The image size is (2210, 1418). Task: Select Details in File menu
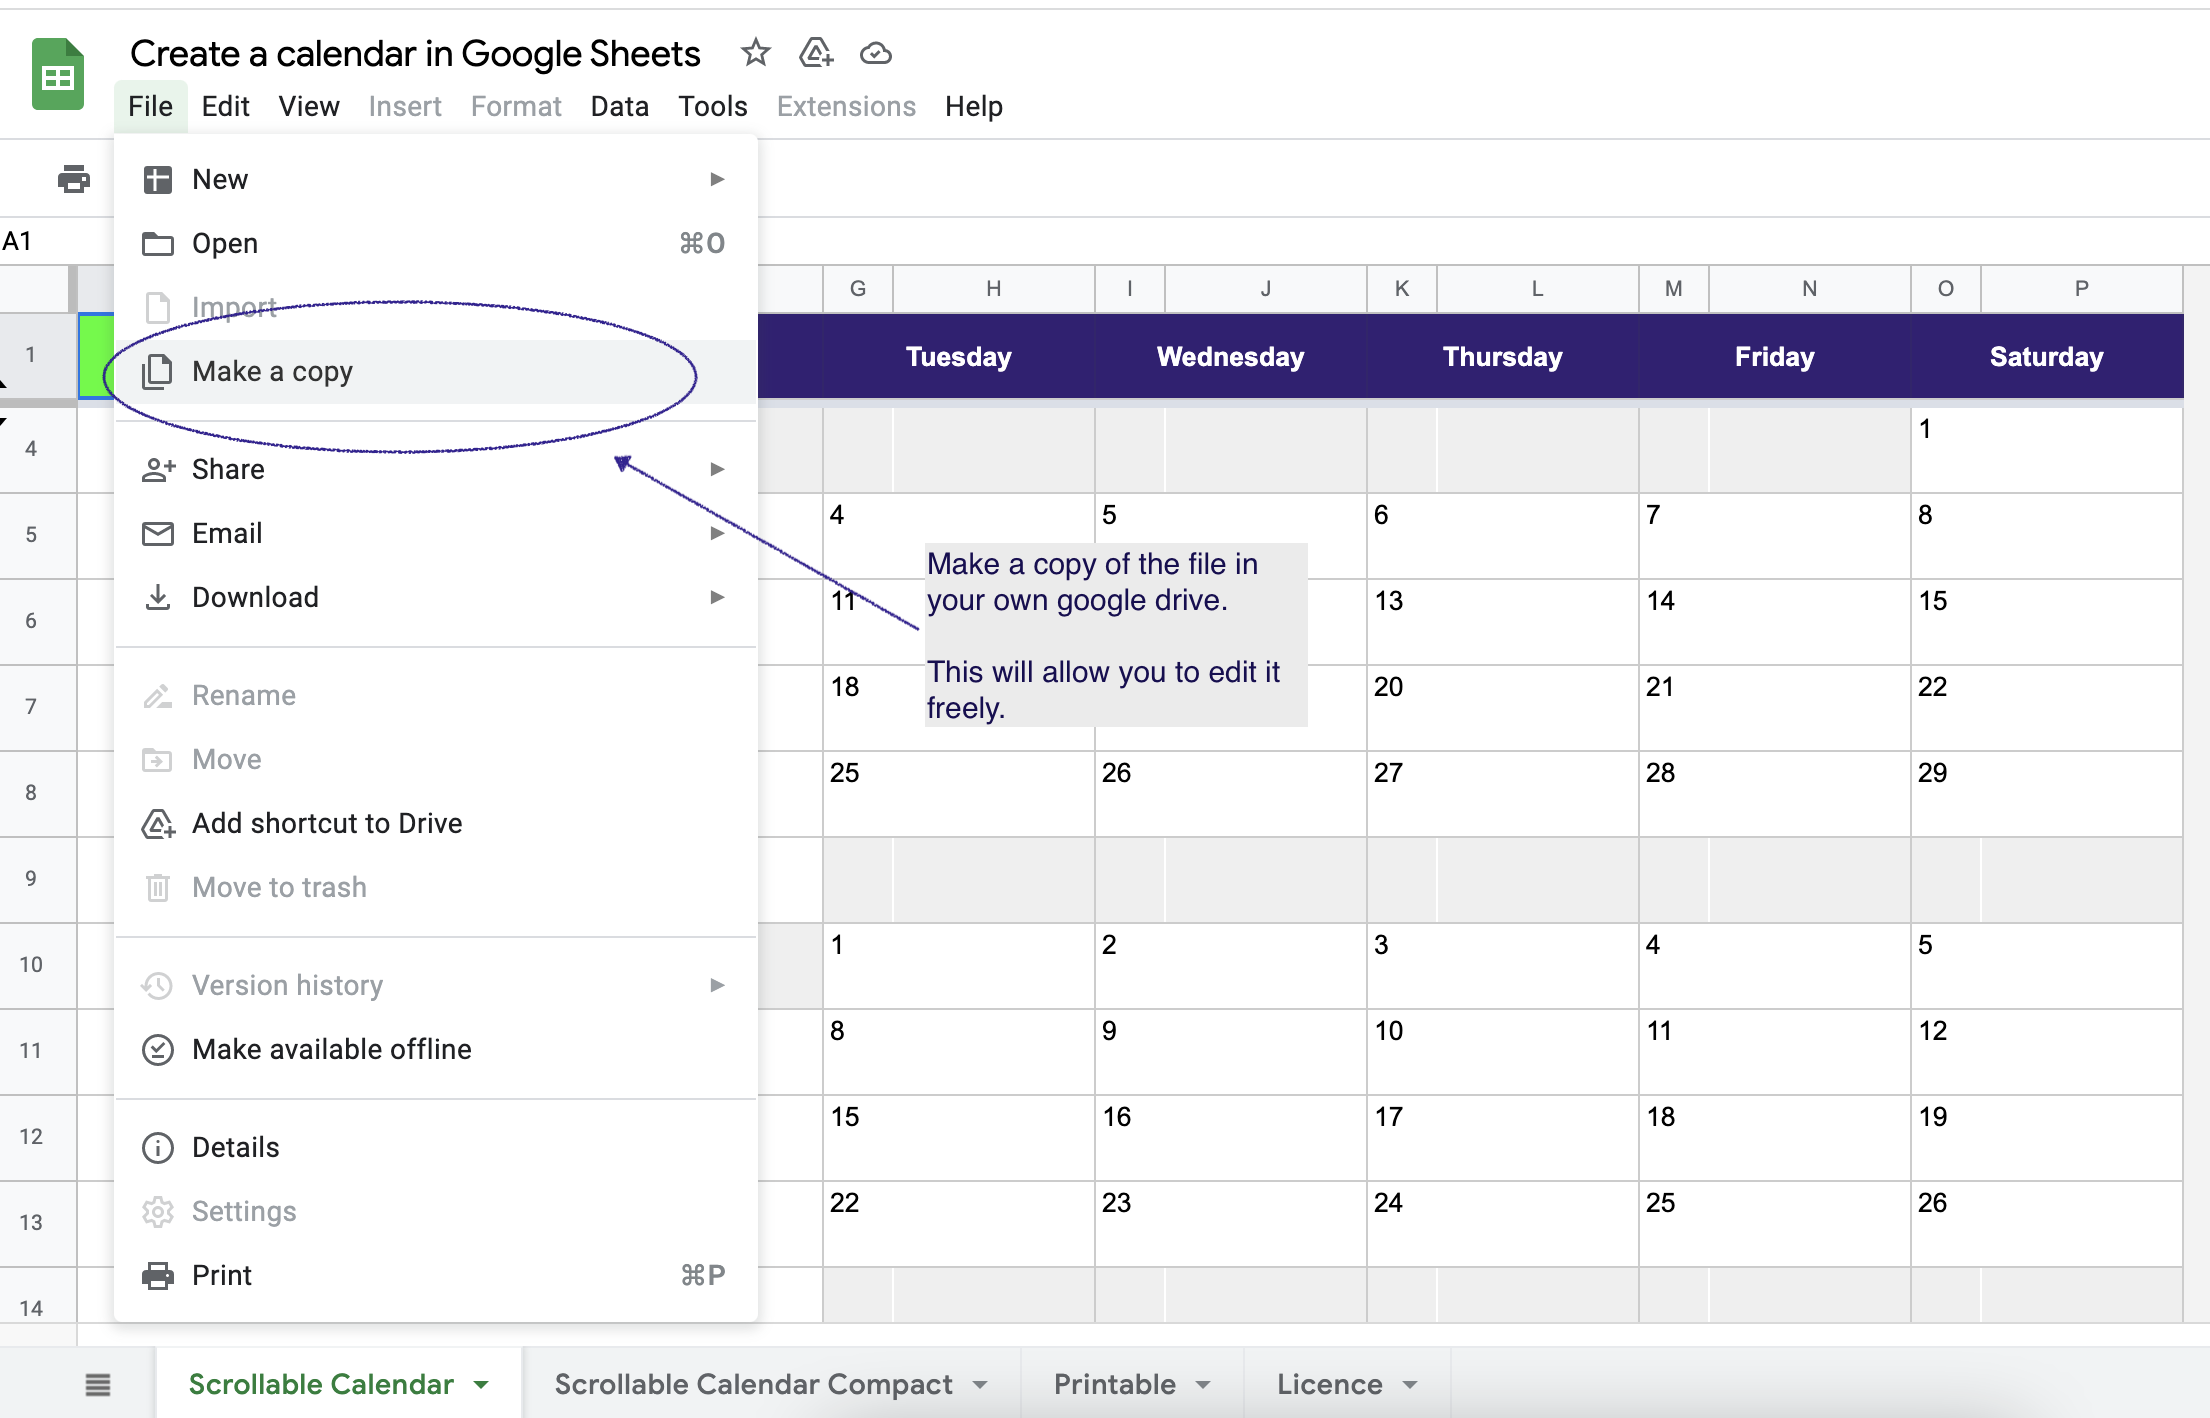436,1148
